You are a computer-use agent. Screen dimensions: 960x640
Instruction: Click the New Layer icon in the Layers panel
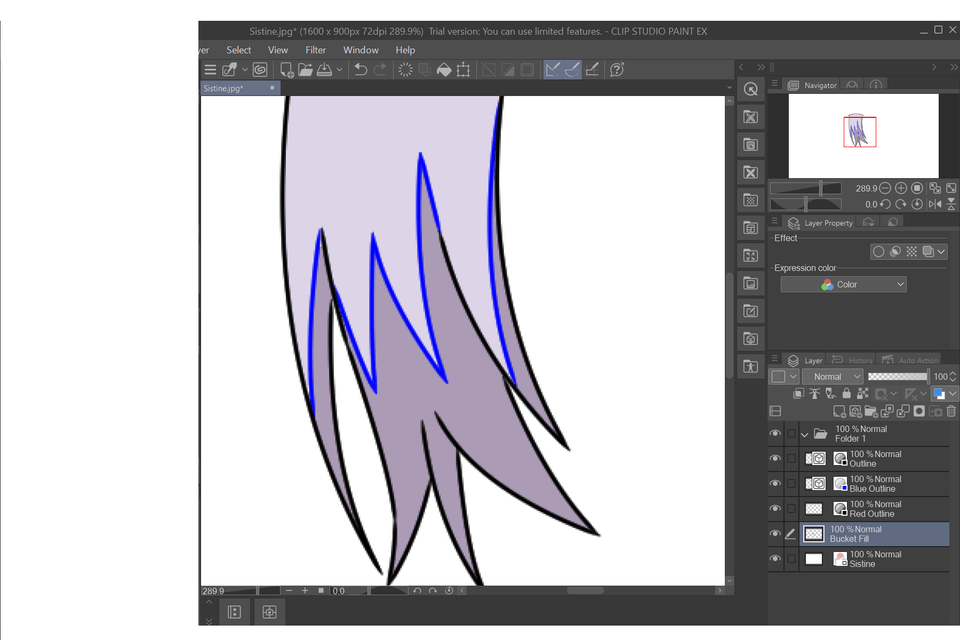(x=837, y=410)
